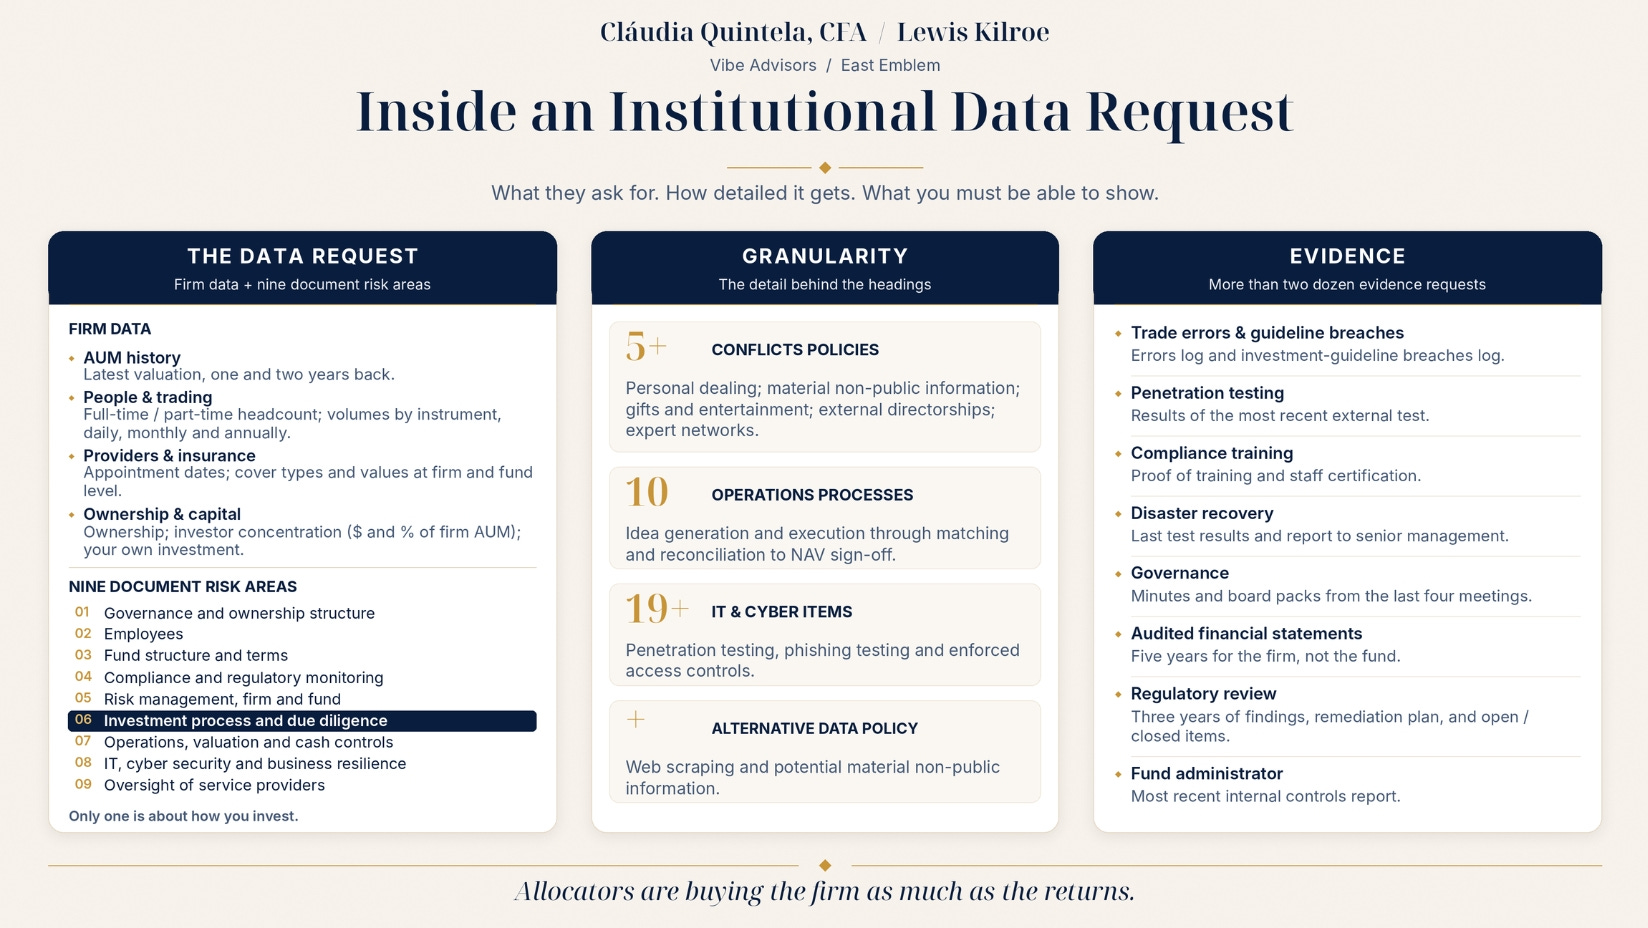
Task: Click The Data Request panel header
Action: (x=302, y=268)
